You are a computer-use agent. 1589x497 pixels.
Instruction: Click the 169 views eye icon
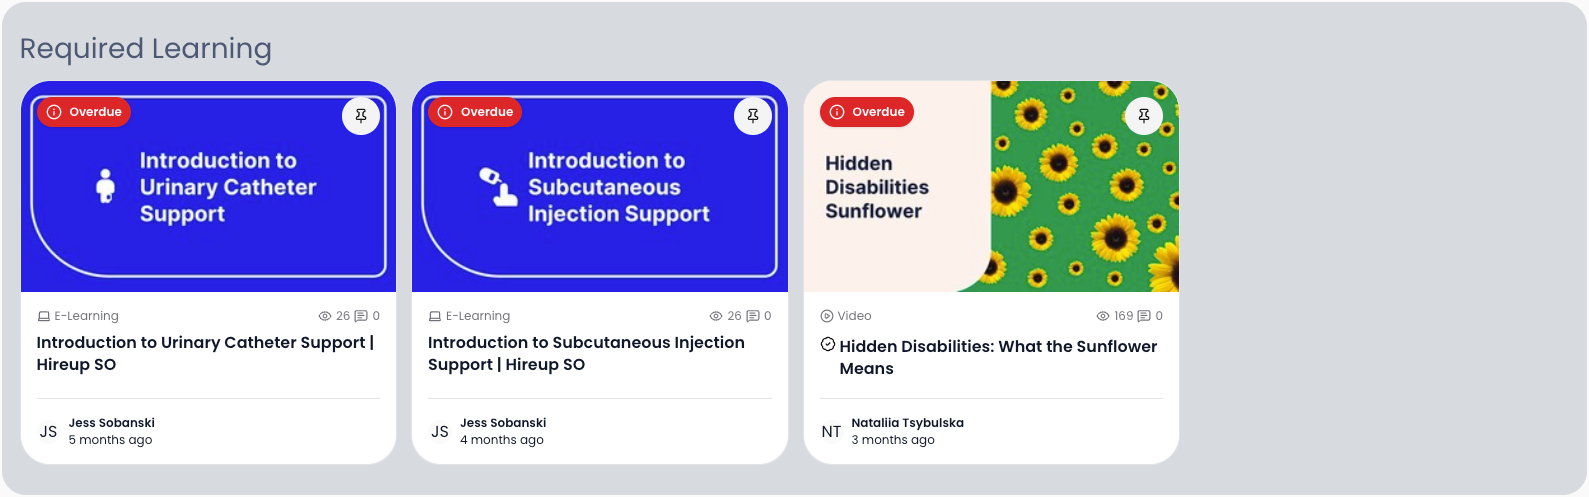(1103, 316)
